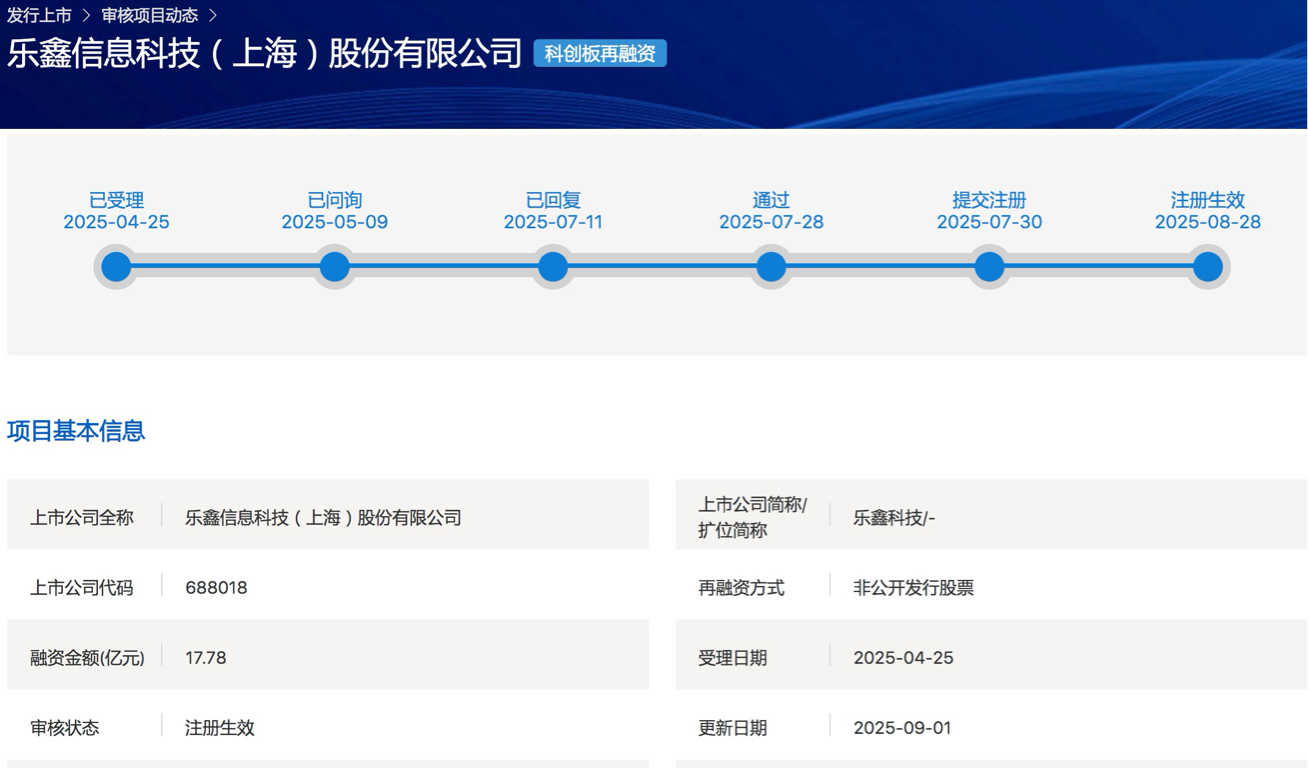The image size is (1308, 768).
Task: Select the 更新日期 value 2025-09-01
Action: coord(902,728)
